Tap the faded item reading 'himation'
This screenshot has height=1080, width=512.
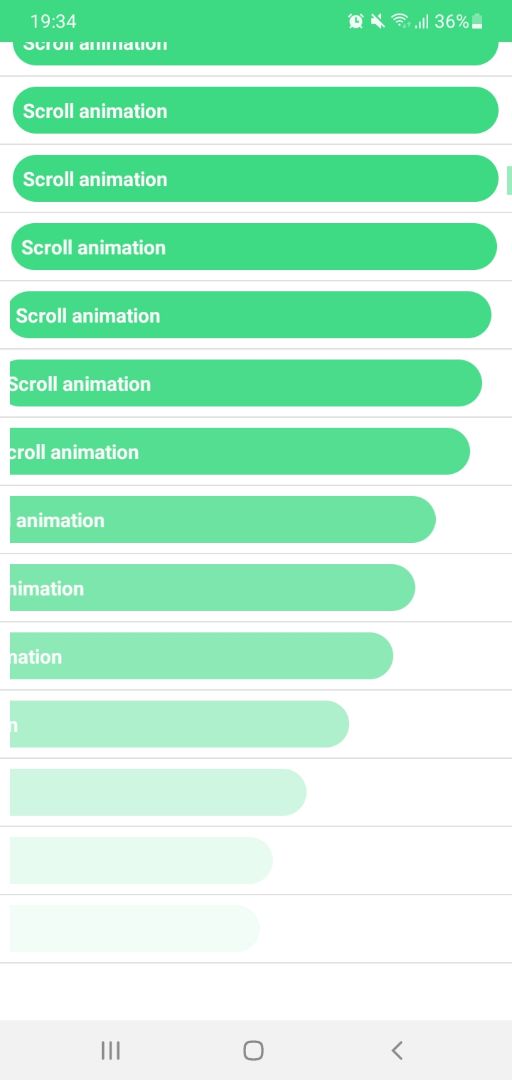(x=212, y=588)
